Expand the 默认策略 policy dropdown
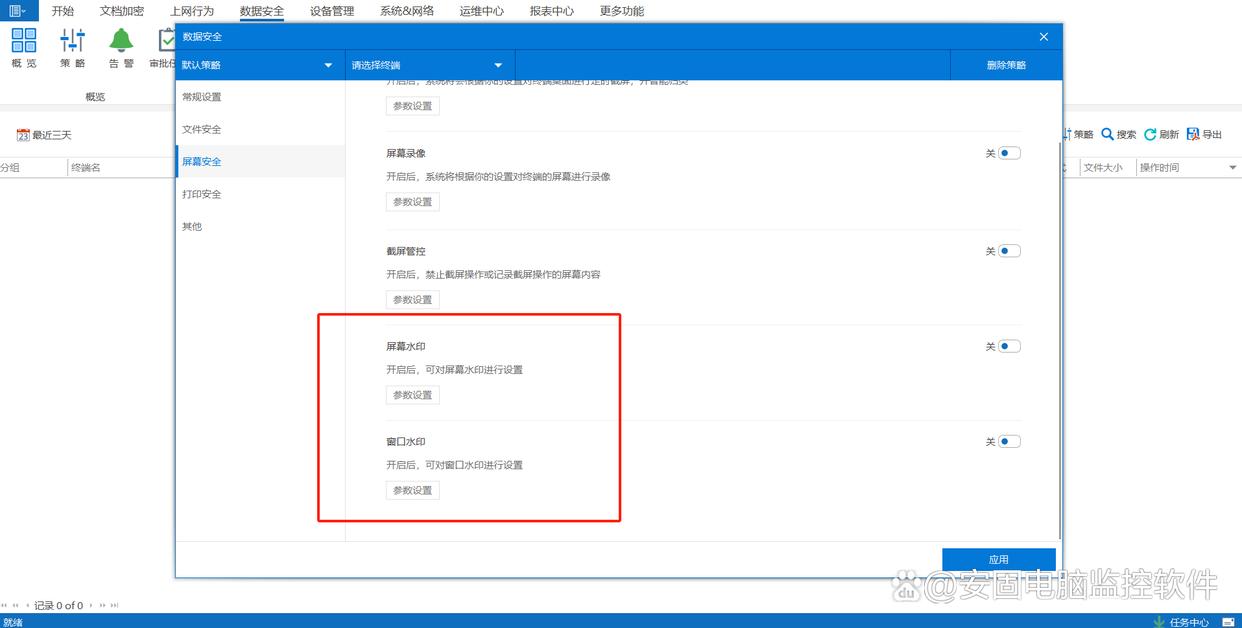 pos(259,65)
